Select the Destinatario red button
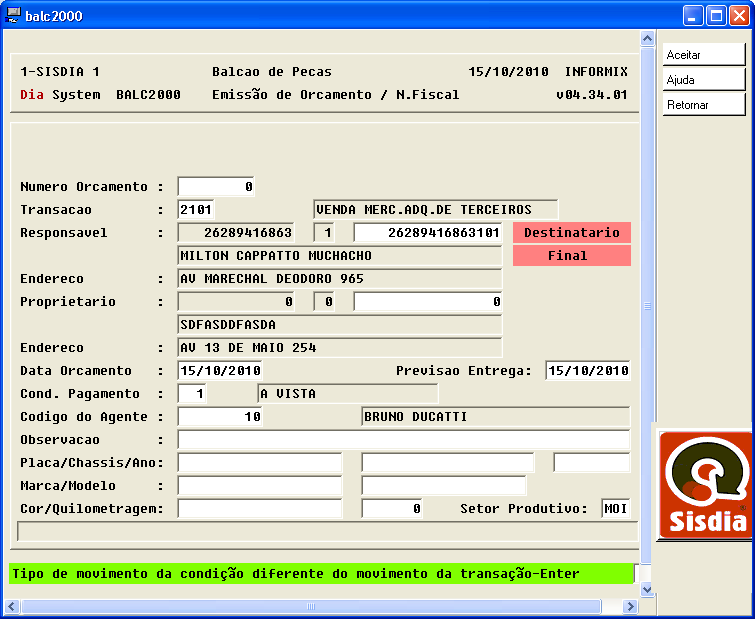 point(572,232)
